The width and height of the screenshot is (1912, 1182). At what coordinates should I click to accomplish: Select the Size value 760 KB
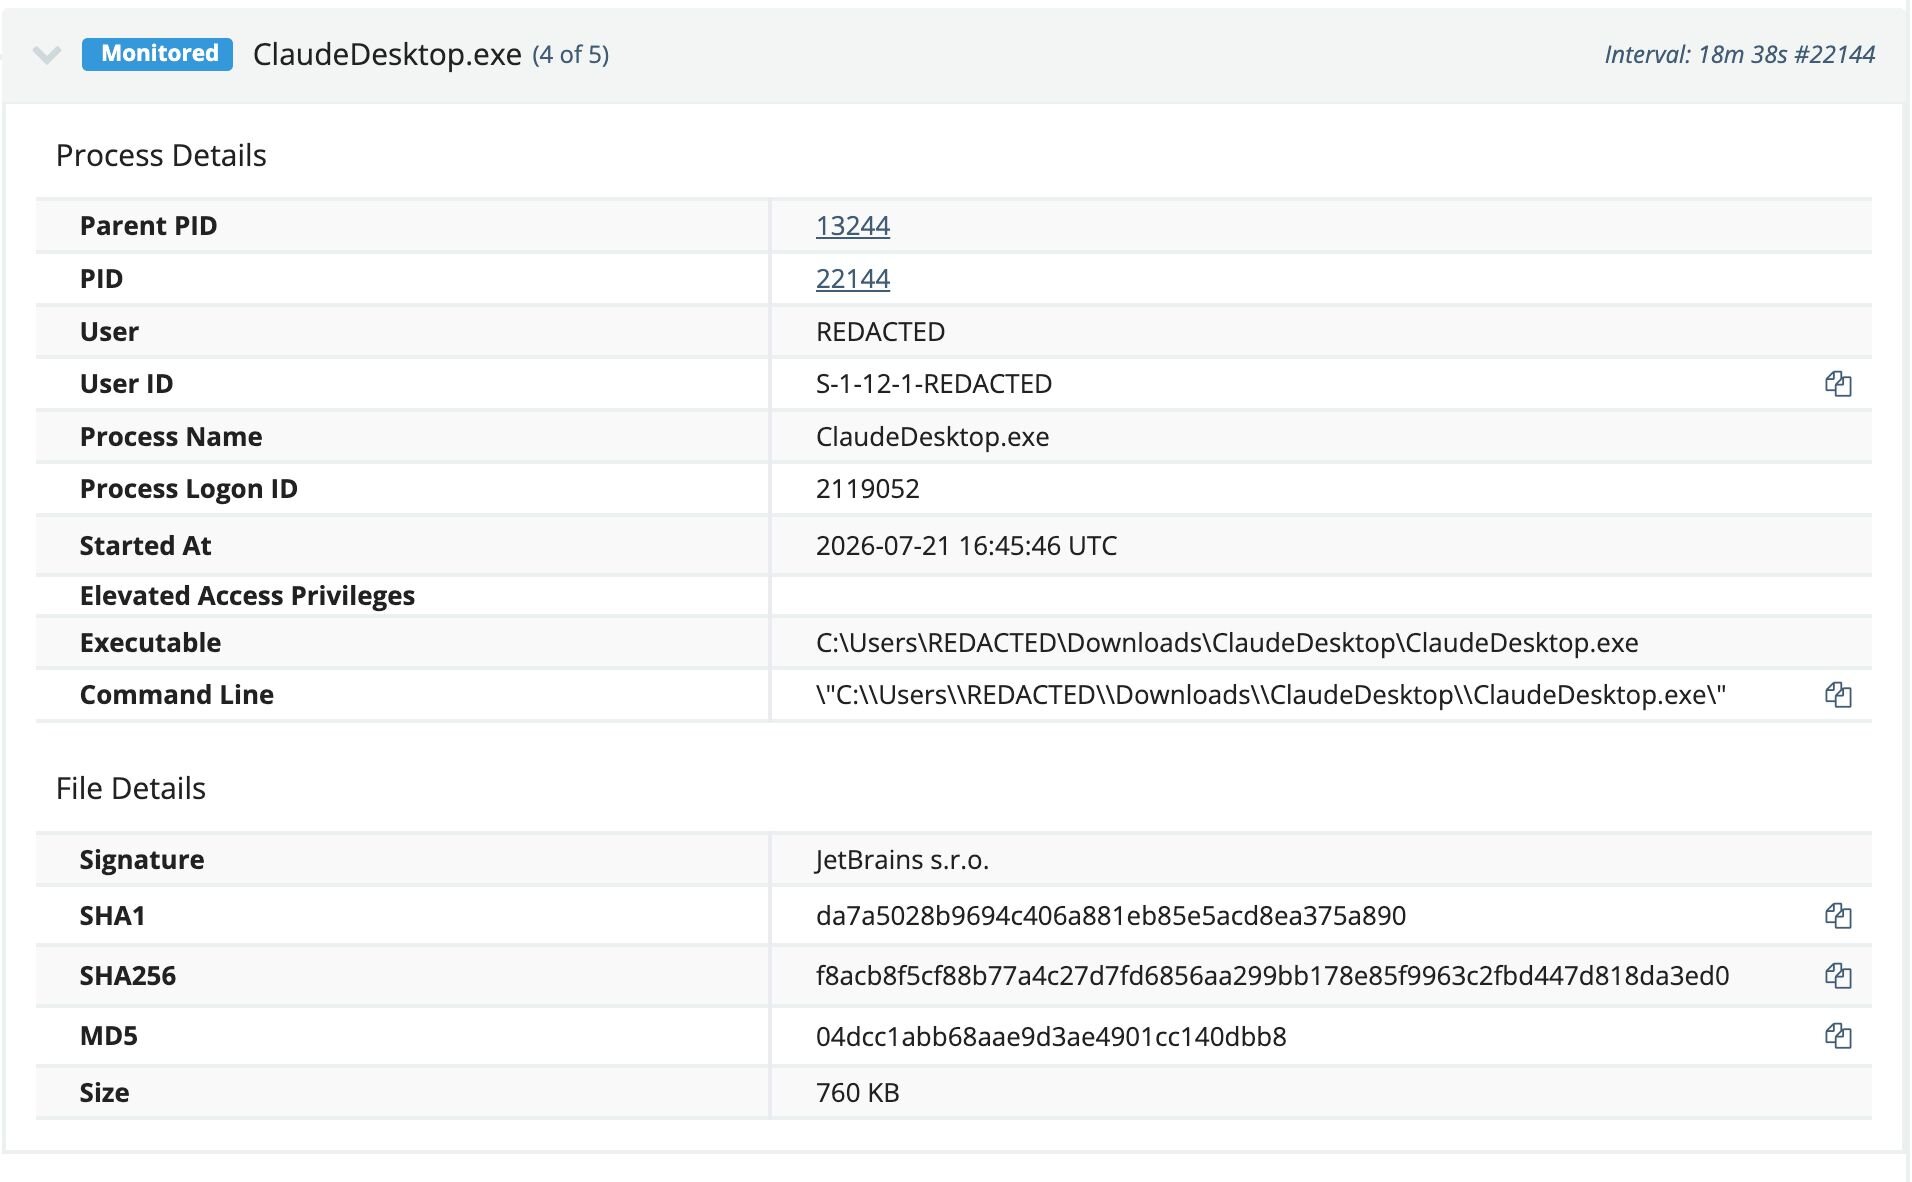(857, 1093)
